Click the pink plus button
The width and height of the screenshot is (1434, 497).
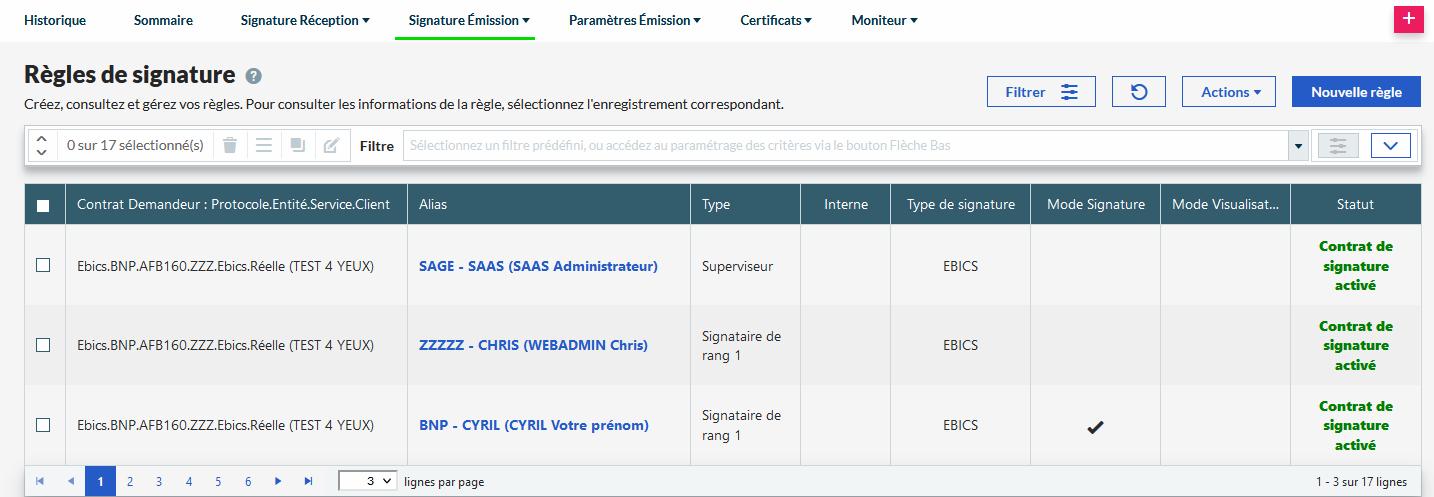(1408, 19)
